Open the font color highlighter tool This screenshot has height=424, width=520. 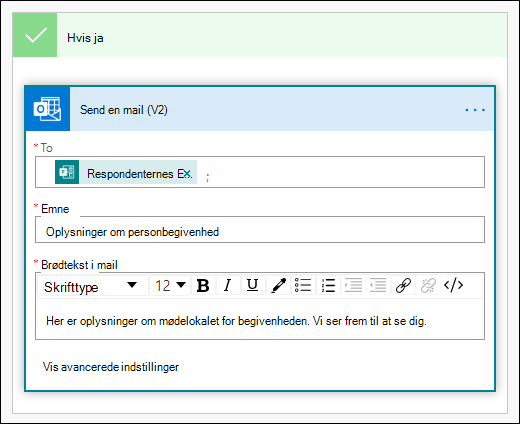click(278, 286)
